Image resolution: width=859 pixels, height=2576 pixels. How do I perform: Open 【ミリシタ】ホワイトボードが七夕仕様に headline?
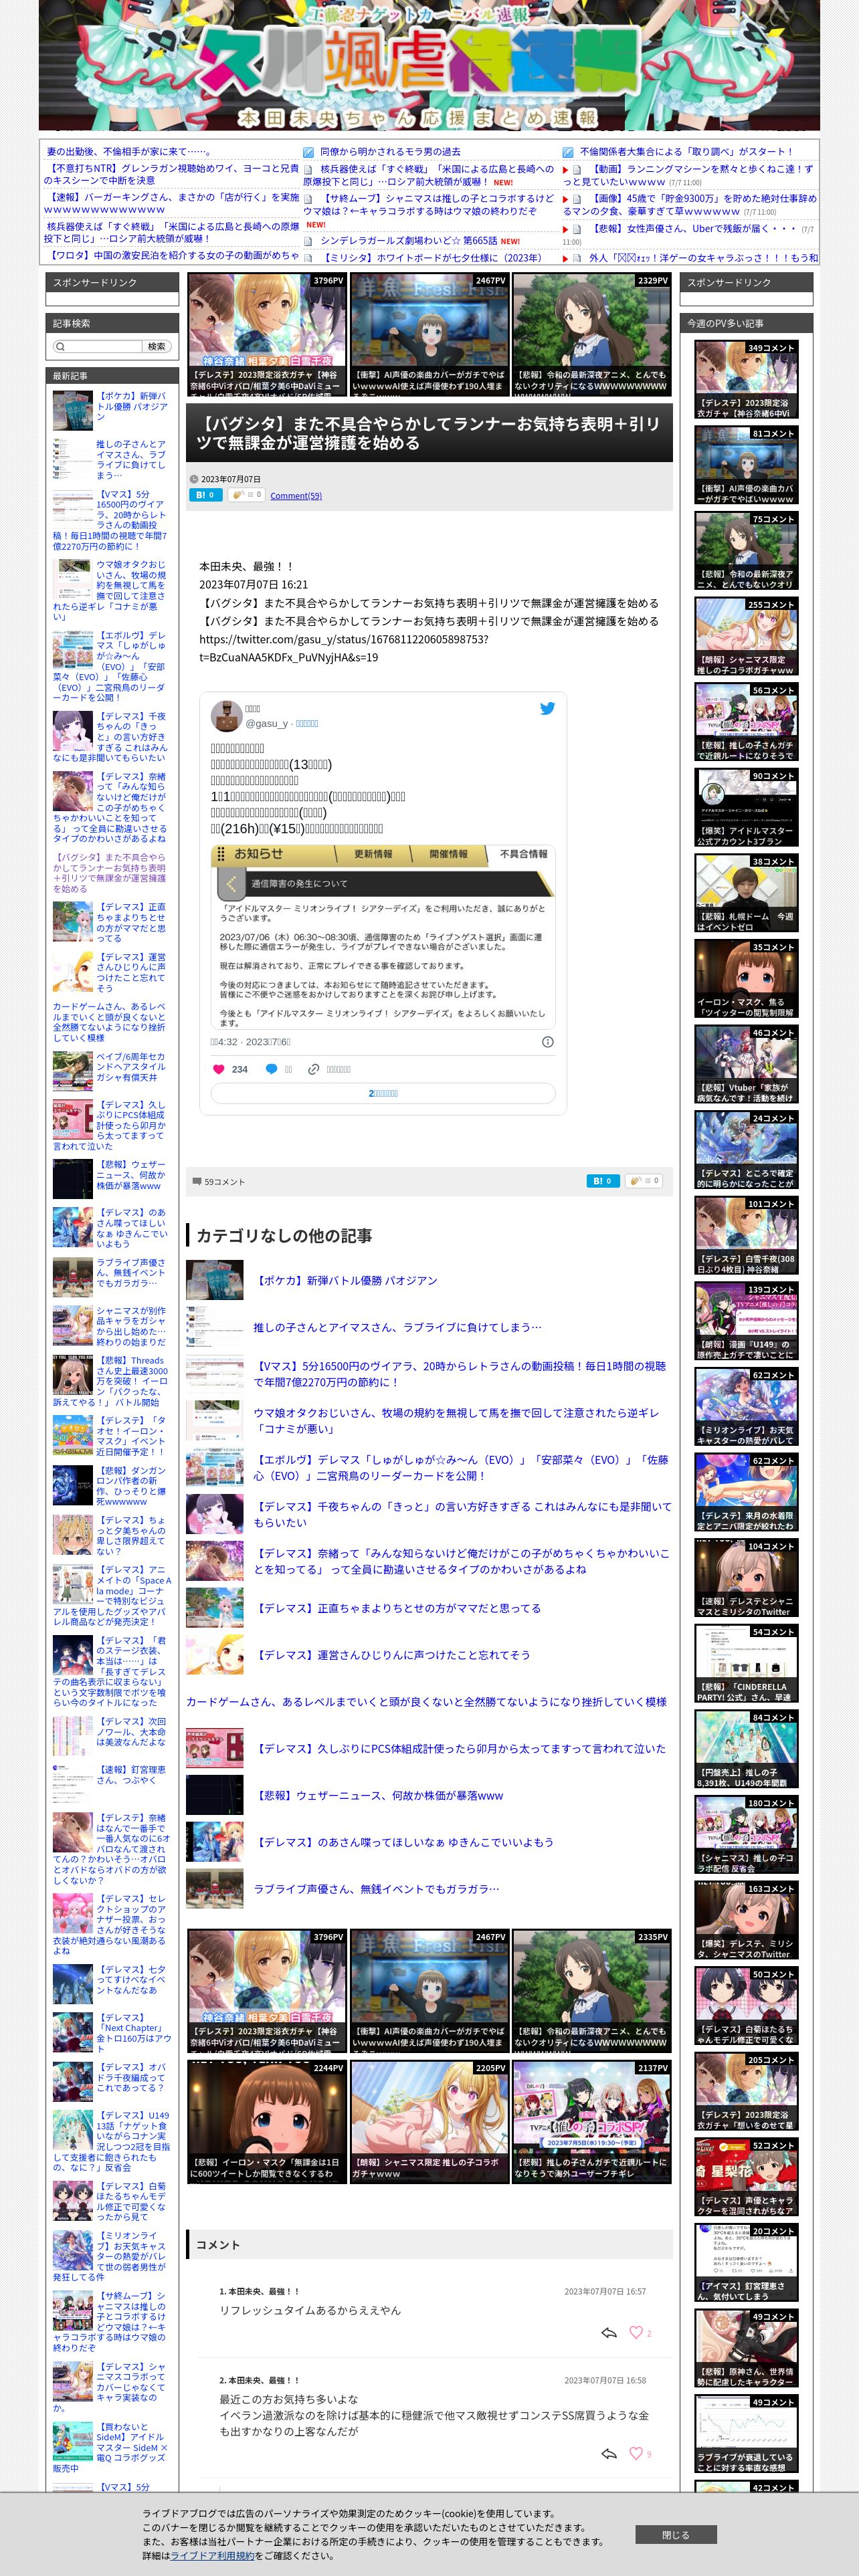[x=432, y=258]
